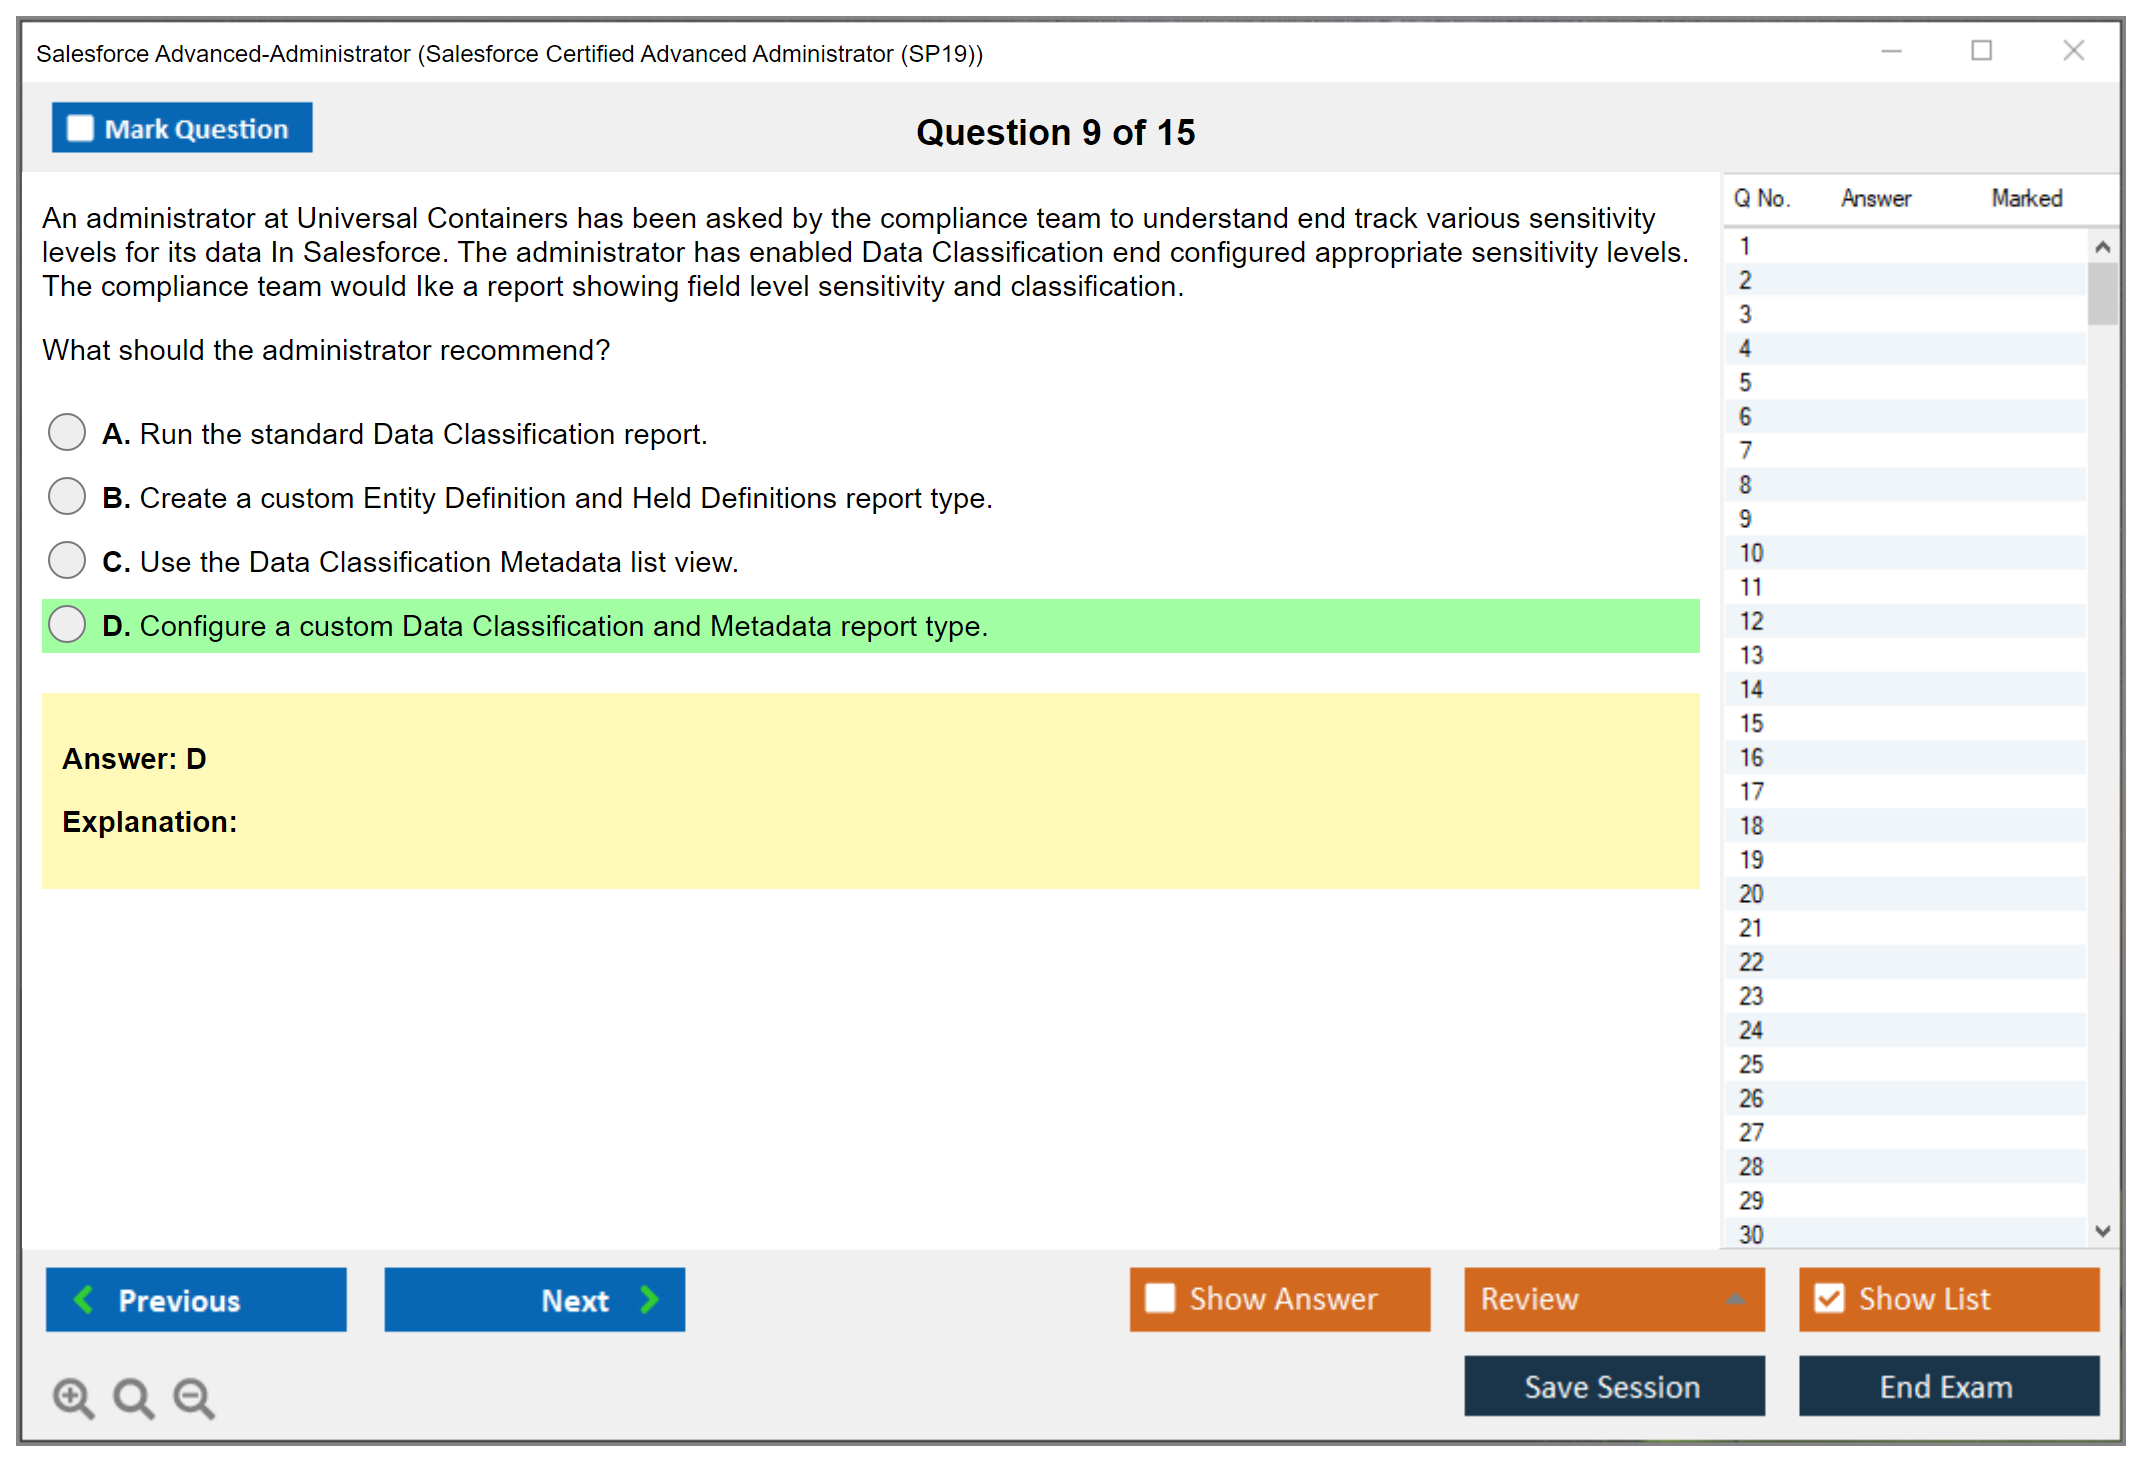This screenshot has height=1470, width=2150.
Task: Jump to question 15 in list
Action: [x=1751, y=723]
